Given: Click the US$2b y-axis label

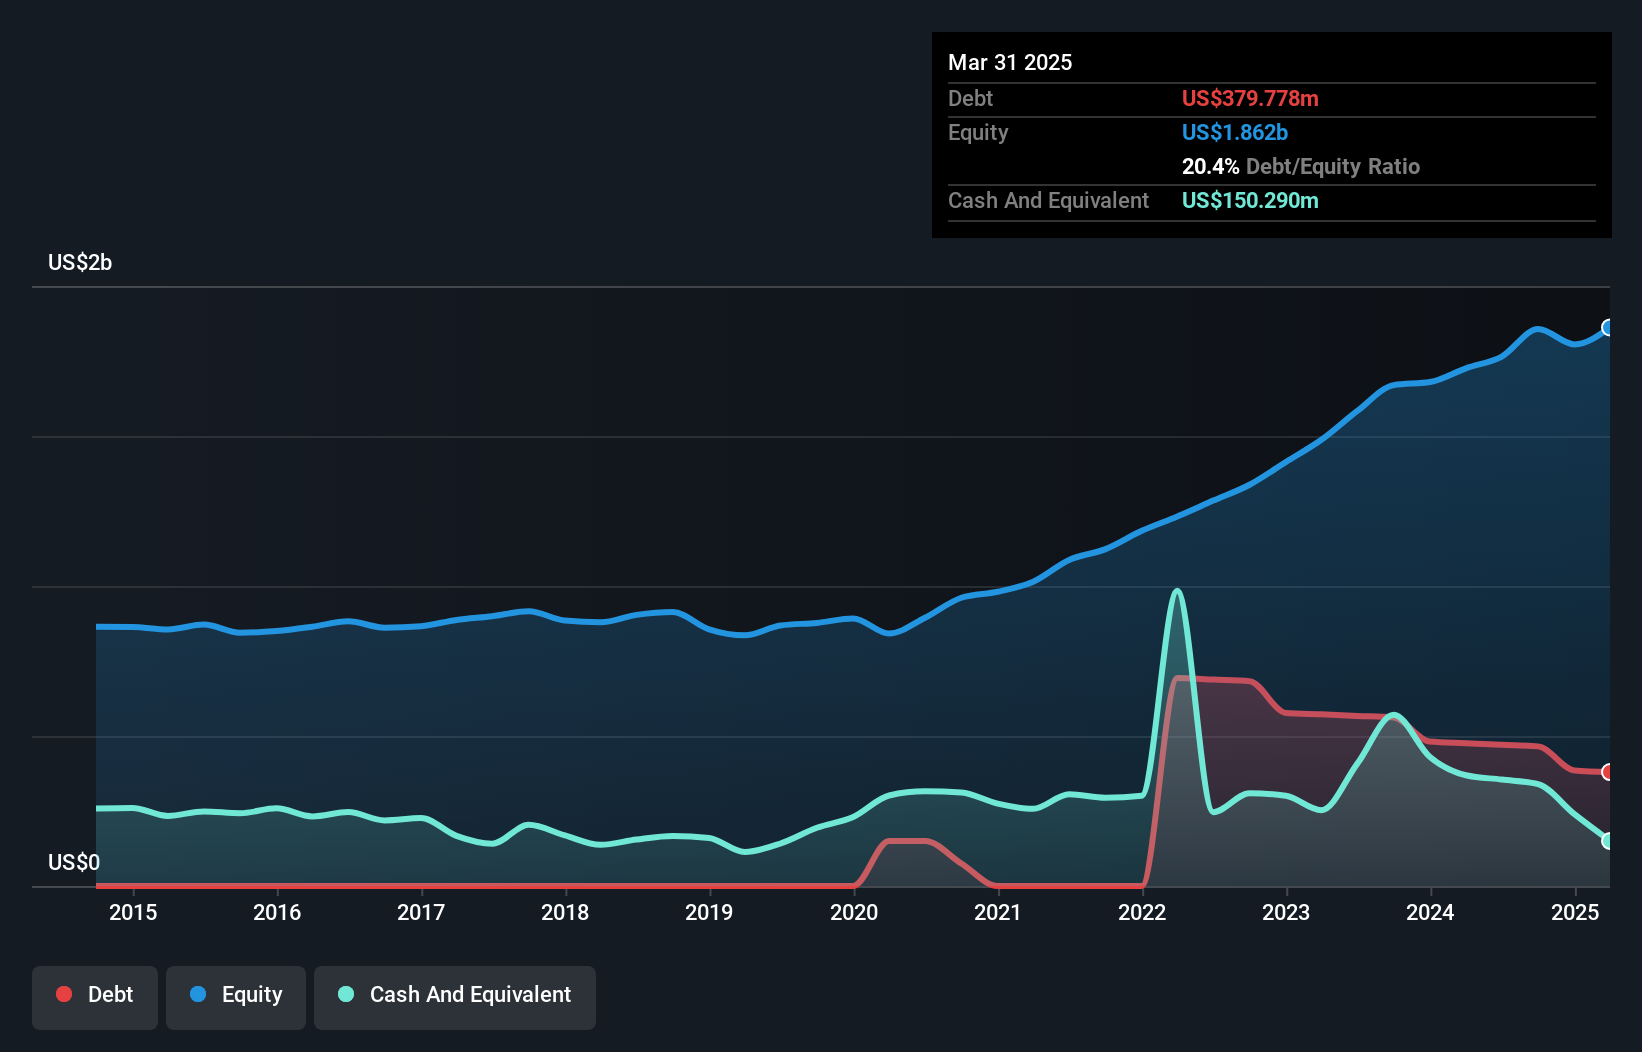Looking at the screenshot, I should [80, 262].
